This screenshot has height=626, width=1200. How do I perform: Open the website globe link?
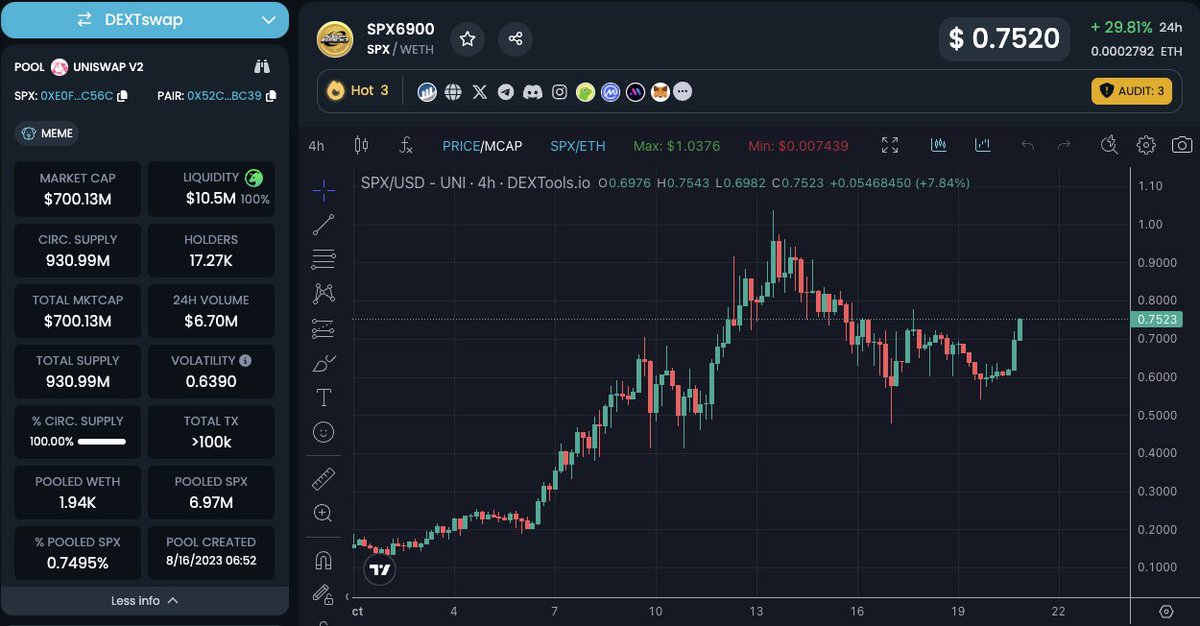453,92
